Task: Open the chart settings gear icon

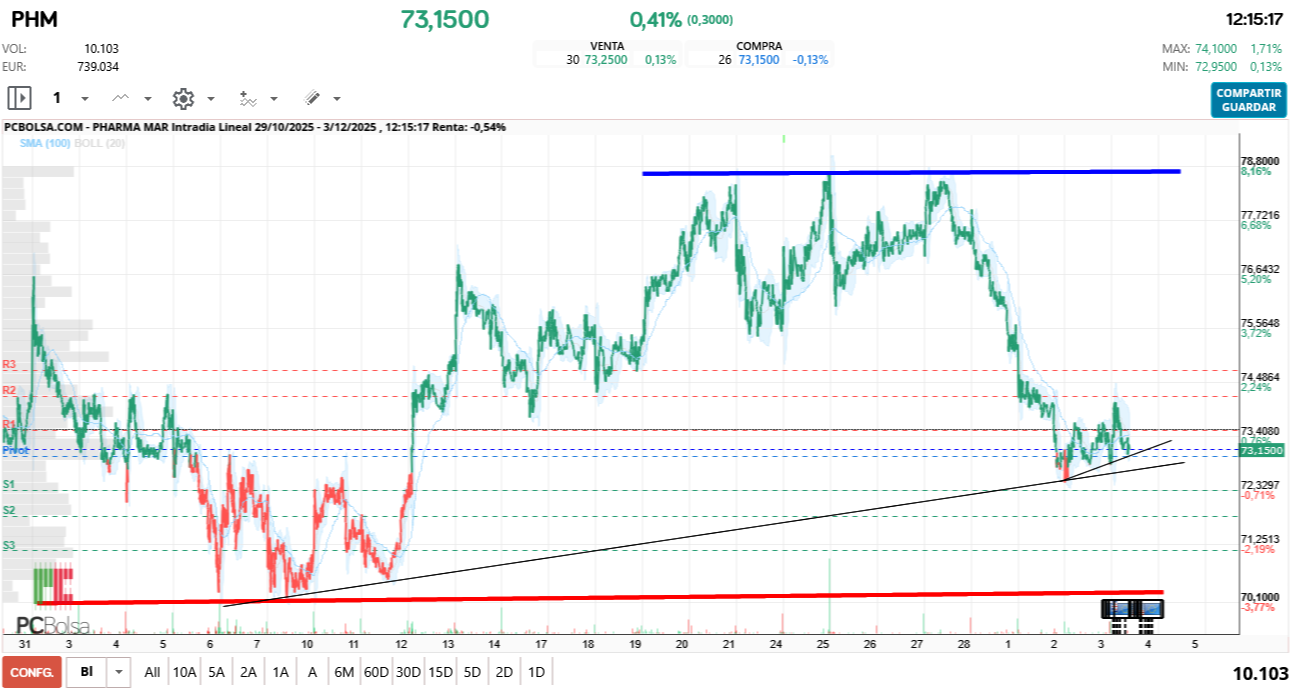Action: (183, 97)
